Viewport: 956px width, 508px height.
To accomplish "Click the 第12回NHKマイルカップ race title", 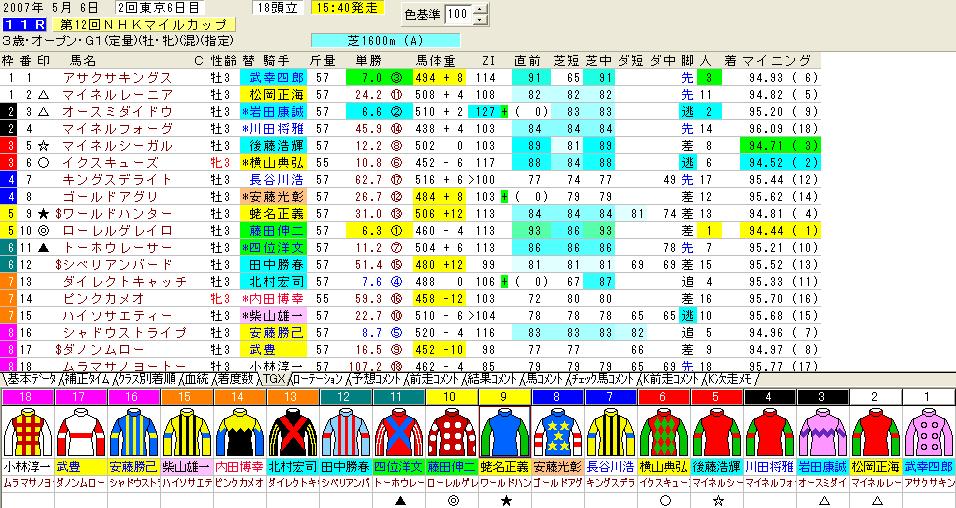I will coord(144,25).
